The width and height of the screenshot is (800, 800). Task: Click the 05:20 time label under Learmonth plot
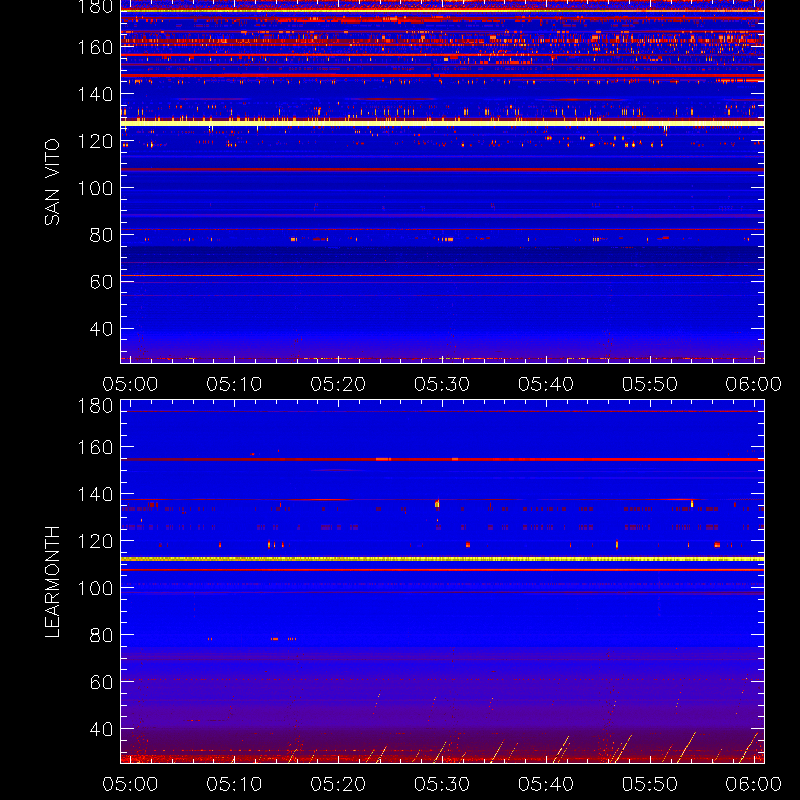coord(338,784)
